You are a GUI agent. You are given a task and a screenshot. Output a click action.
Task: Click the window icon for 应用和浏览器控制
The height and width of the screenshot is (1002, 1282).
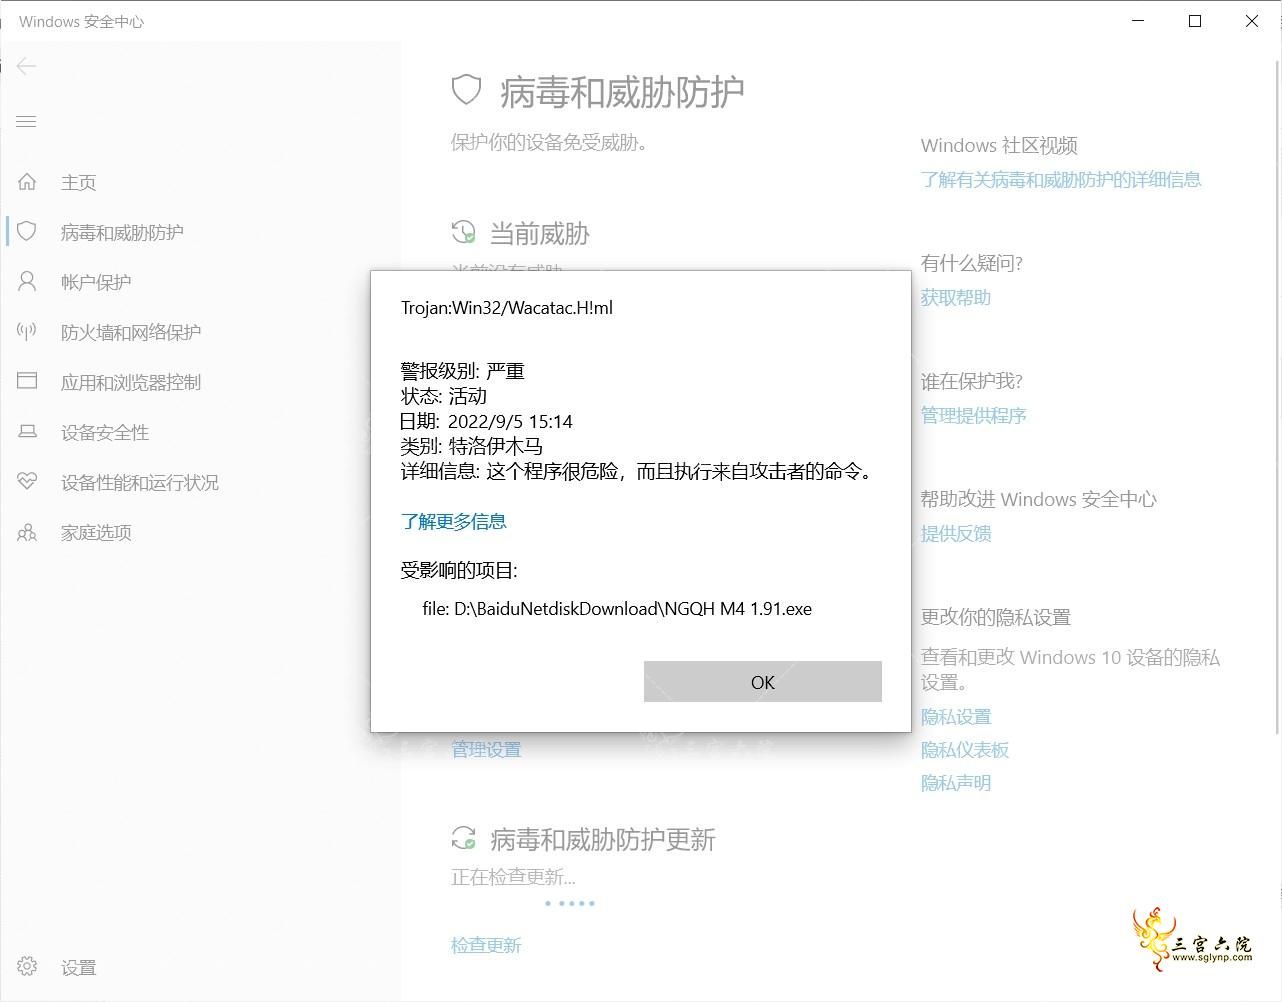point(27,381)
